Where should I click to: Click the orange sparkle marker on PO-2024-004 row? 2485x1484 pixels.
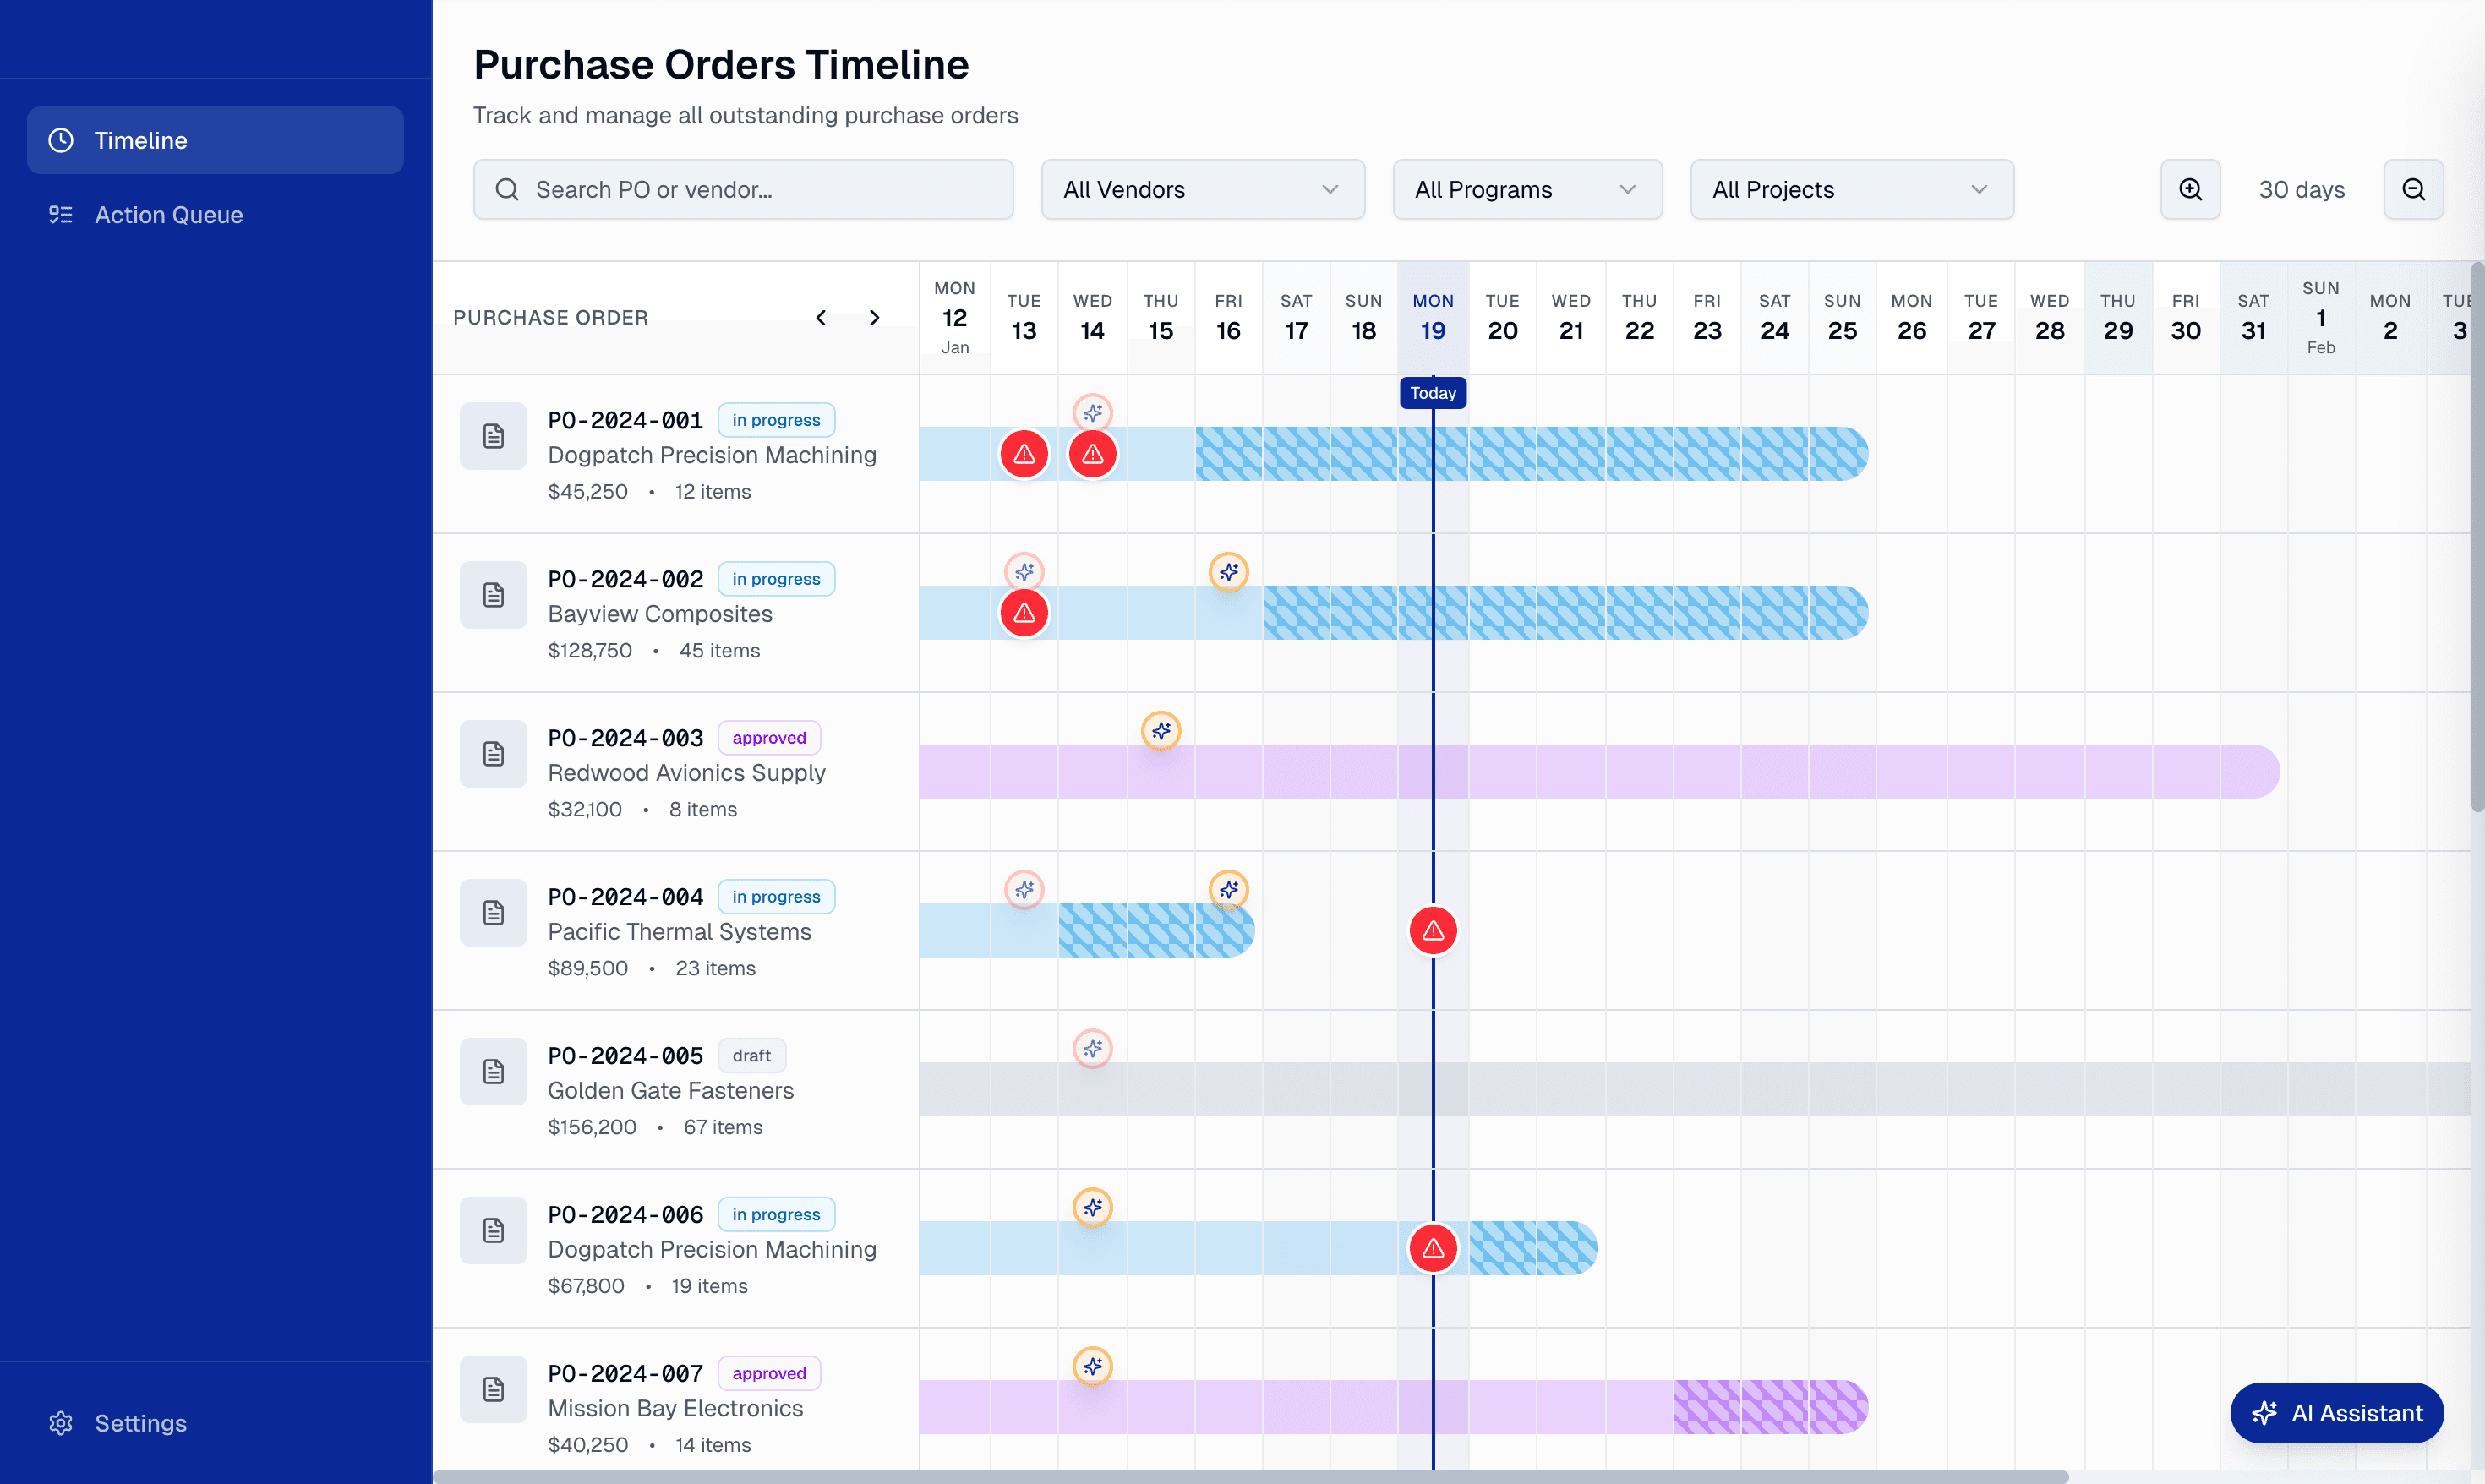[1230, 888]
